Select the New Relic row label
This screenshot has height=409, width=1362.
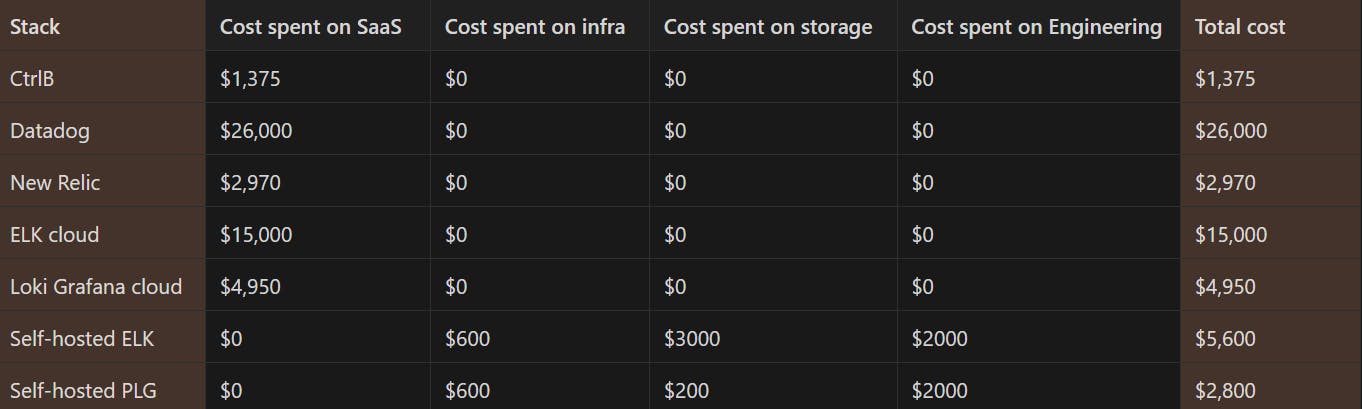point(55,183)
